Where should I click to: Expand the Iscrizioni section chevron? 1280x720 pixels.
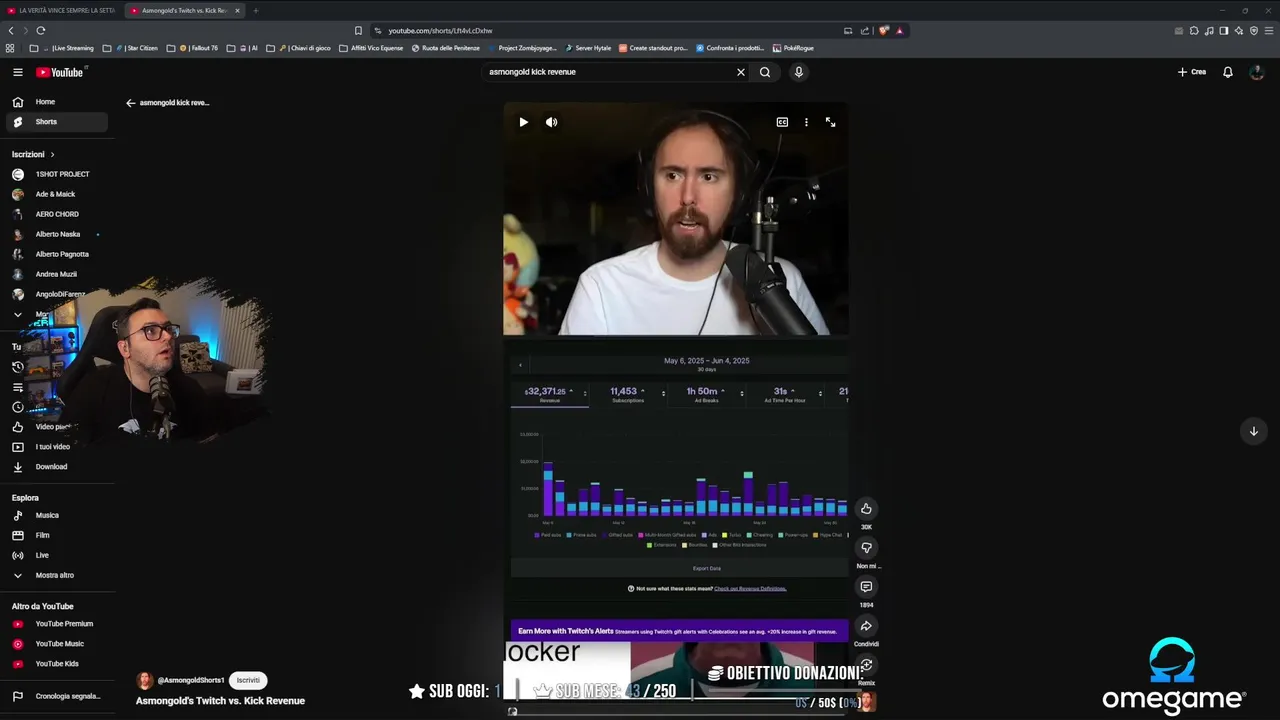pos(52,154)
